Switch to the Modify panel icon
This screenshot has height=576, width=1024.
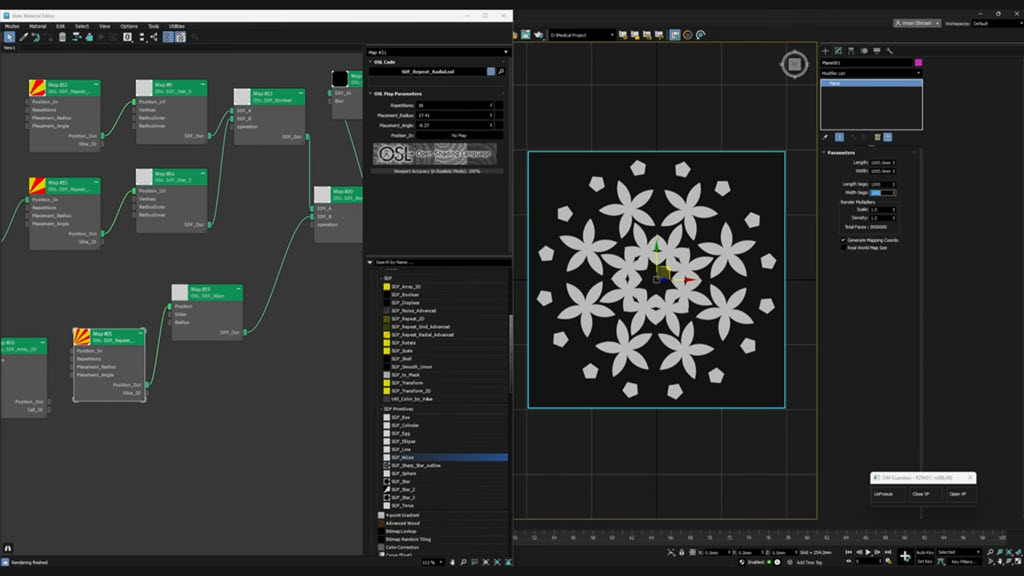click(838, 51)
